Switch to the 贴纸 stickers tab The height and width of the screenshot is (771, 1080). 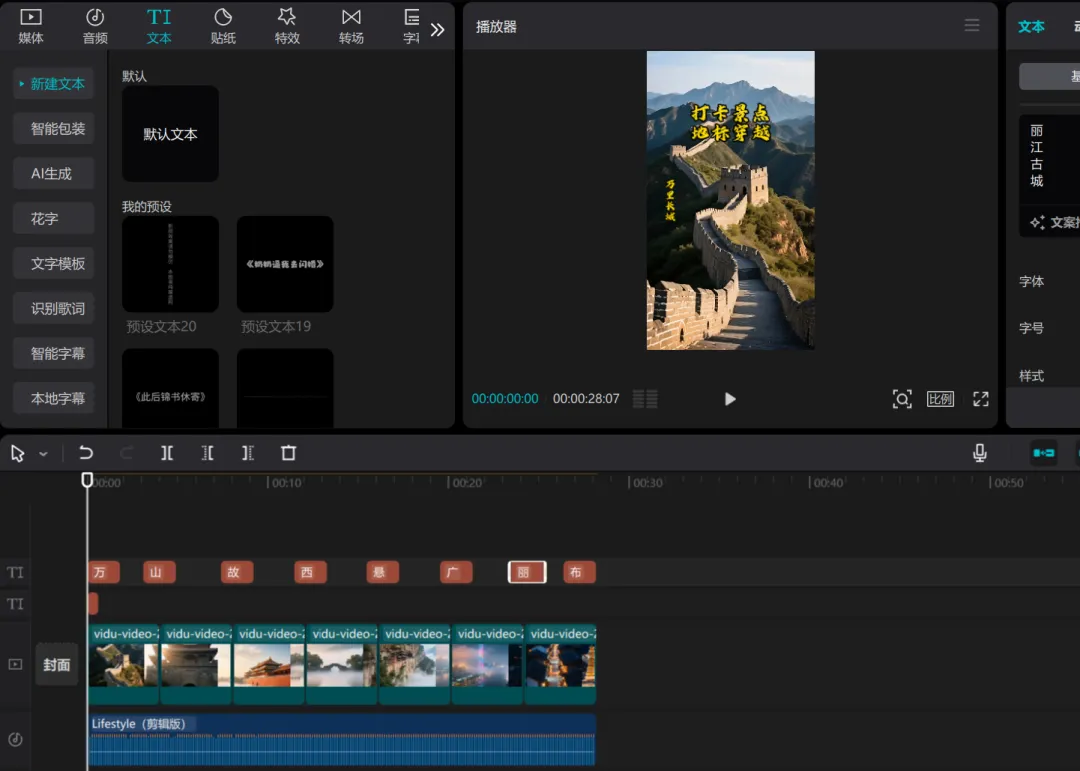coord(223,26)
